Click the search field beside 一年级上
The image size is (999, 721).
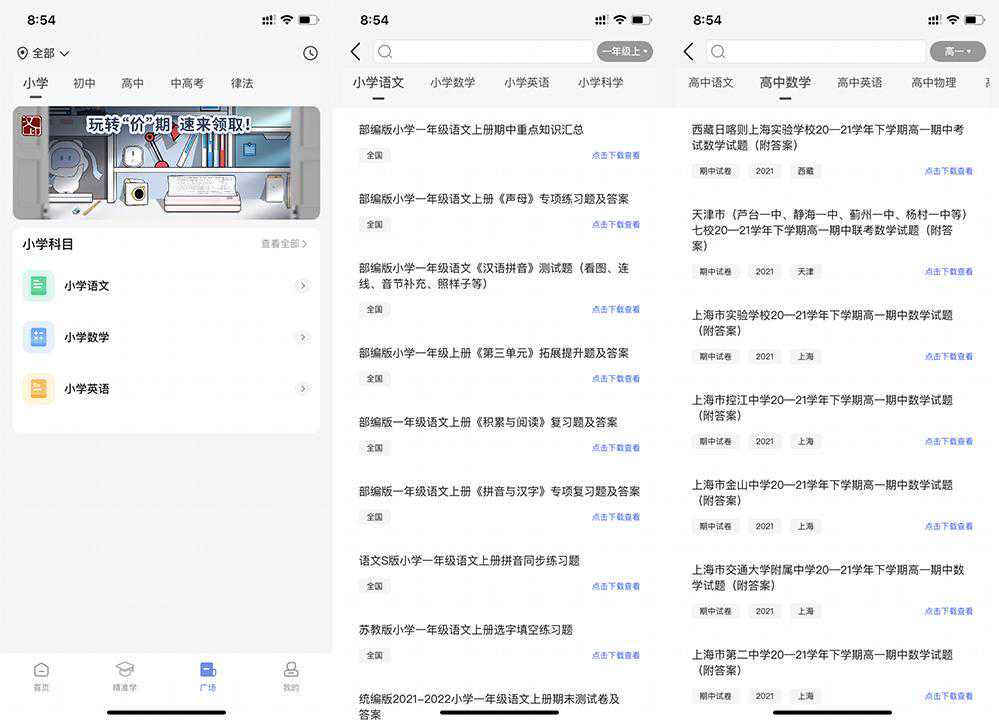coord(484,51)
